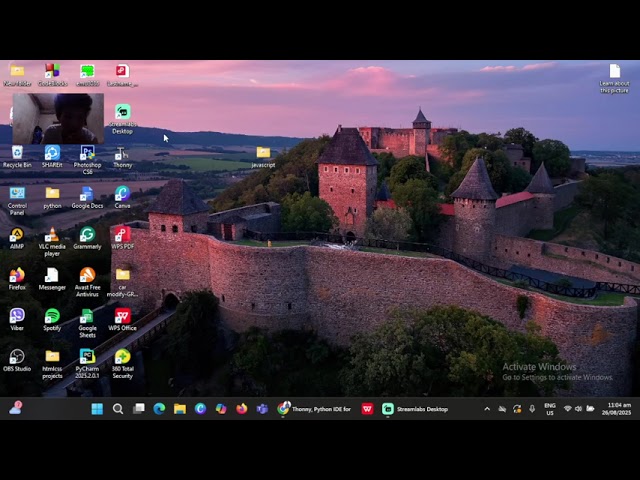Select the Messenger desktop file icon

pos(52,279)
